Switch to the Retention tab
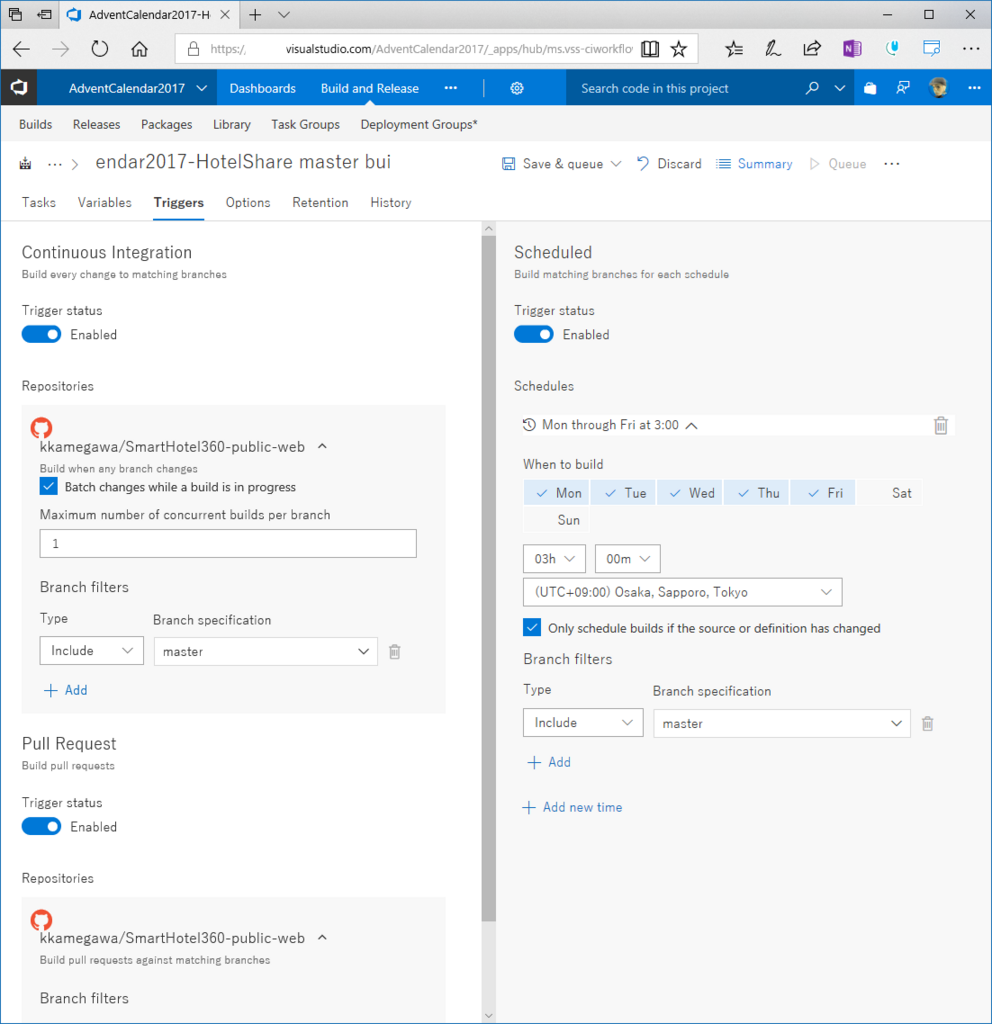Viewport: 992px width, 1024px height. point(320,202)
